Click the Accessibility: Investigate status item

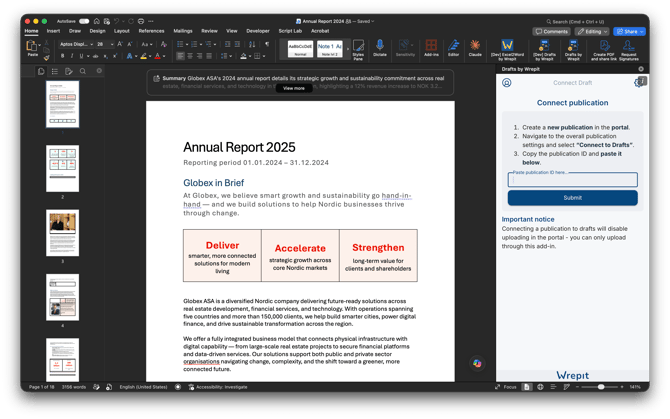pyautogui.click(x=218, y=387)
